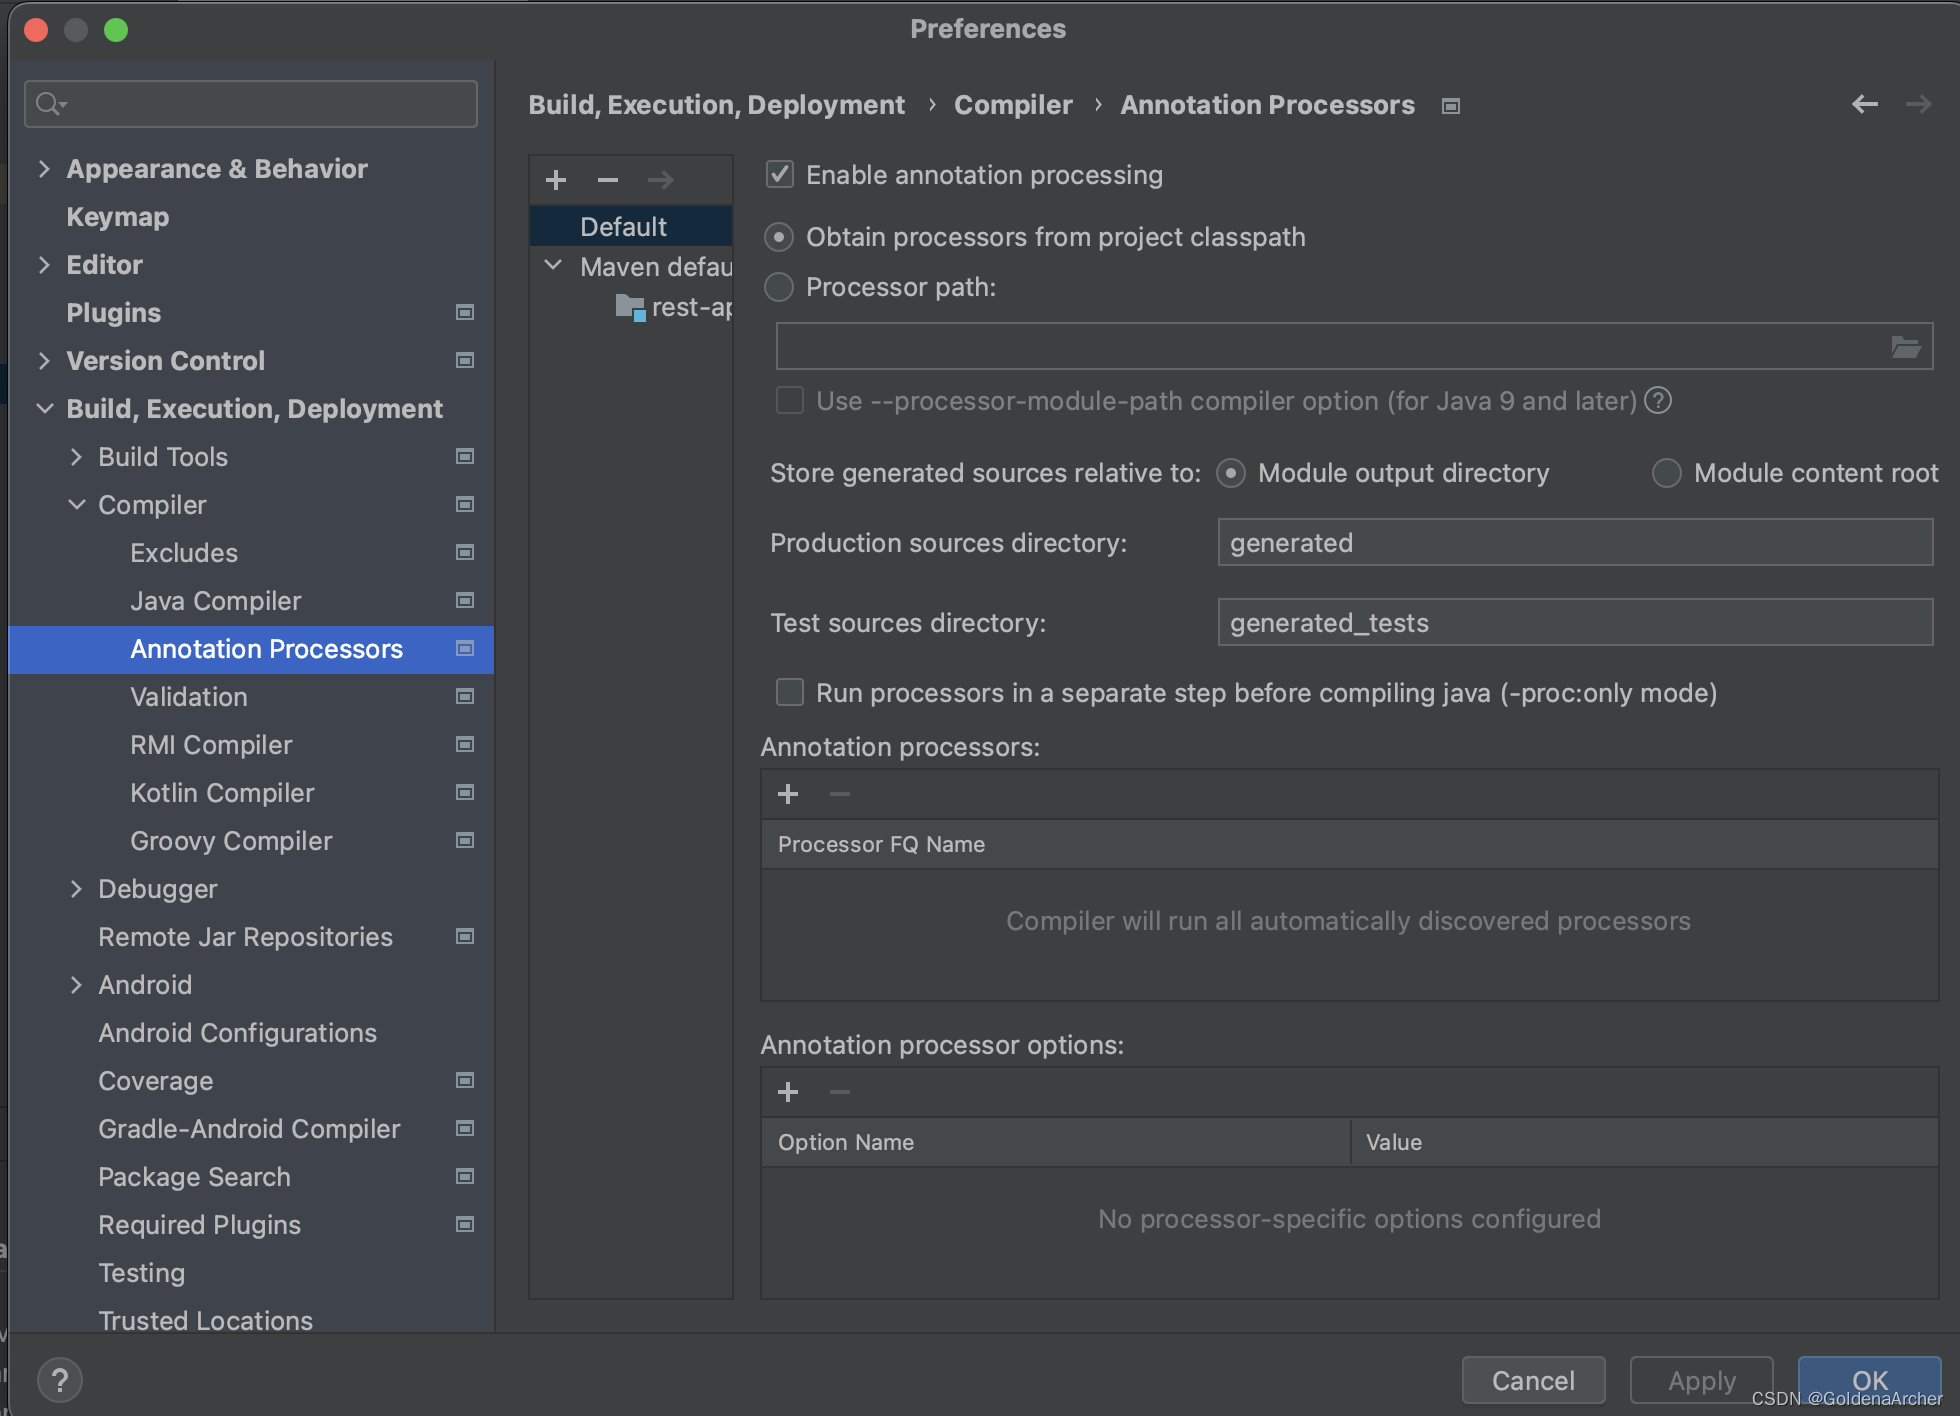The width and height of the screenshot is (1960, 1416).
Task: Select Module output directory radio
Action: point(1231,473)
